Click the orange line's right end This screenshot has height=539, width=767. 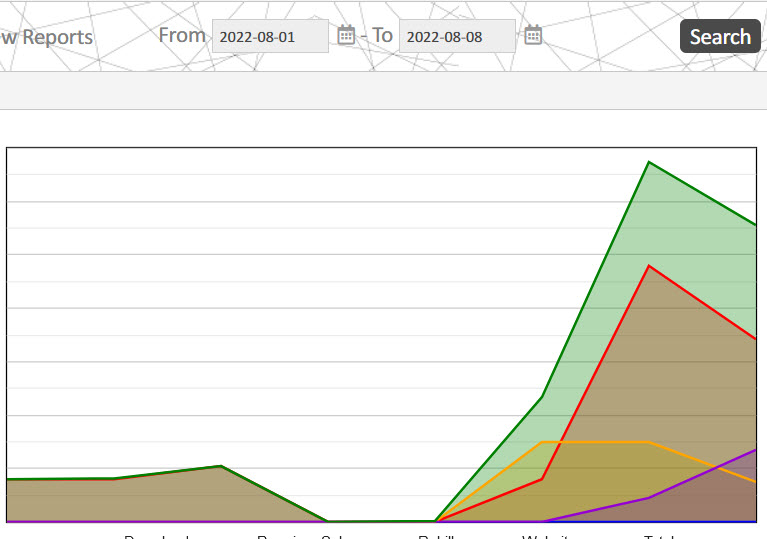click(x=753, y=481)
